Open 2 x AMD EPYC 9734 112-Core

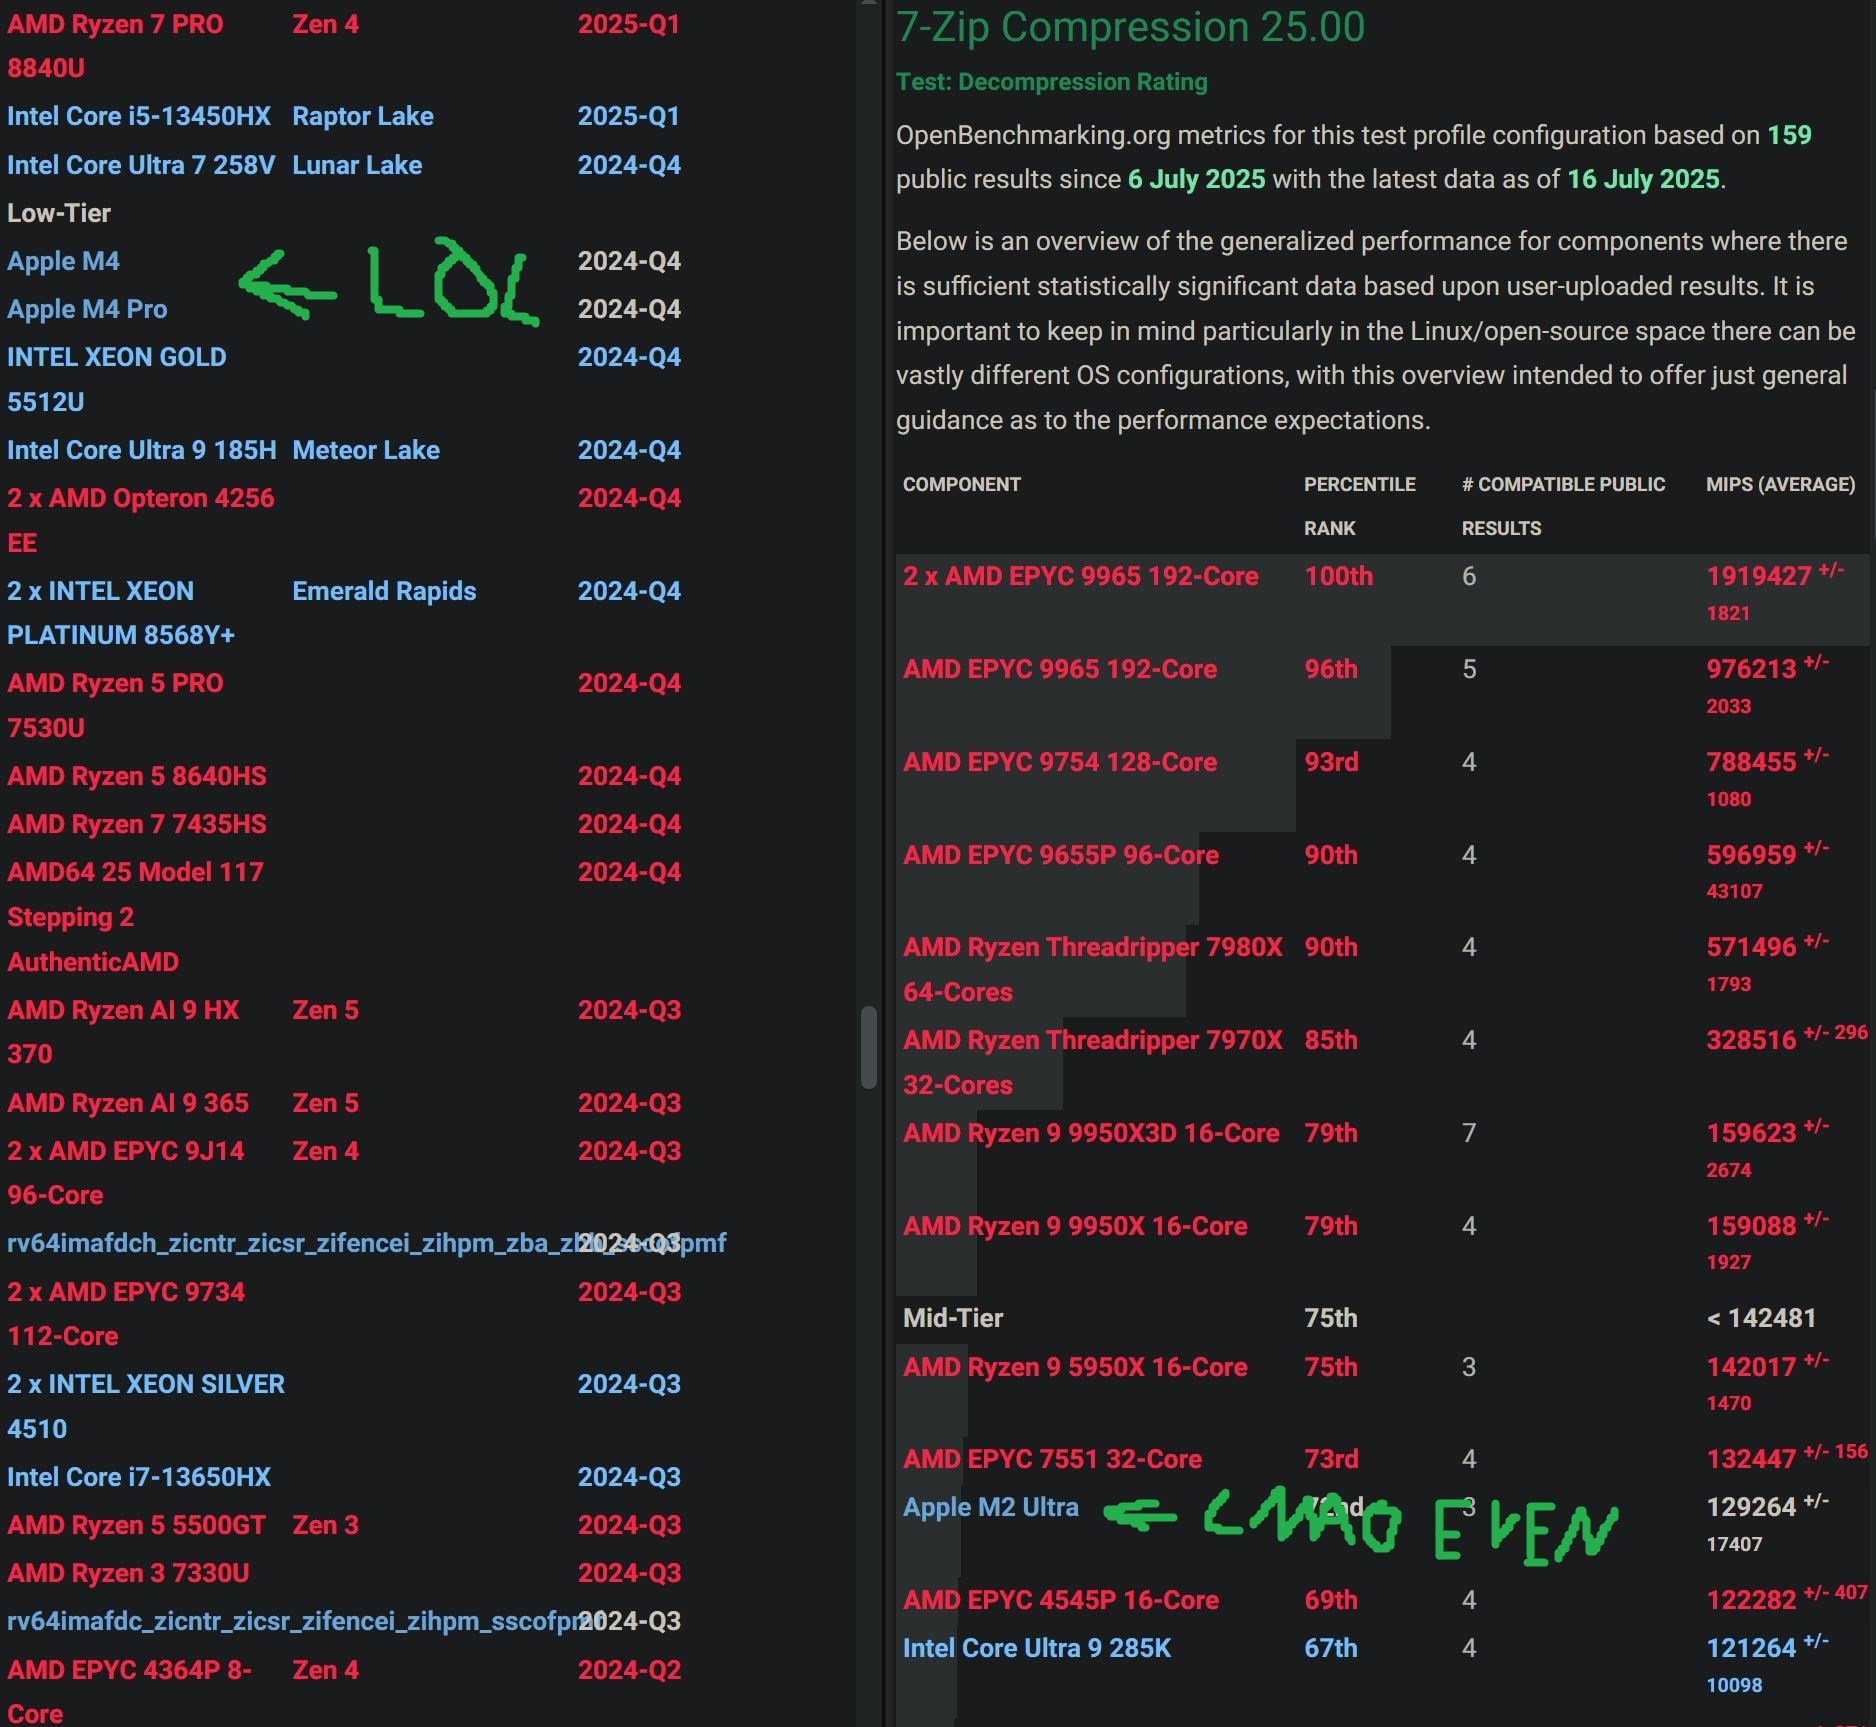pos(126,1314)
